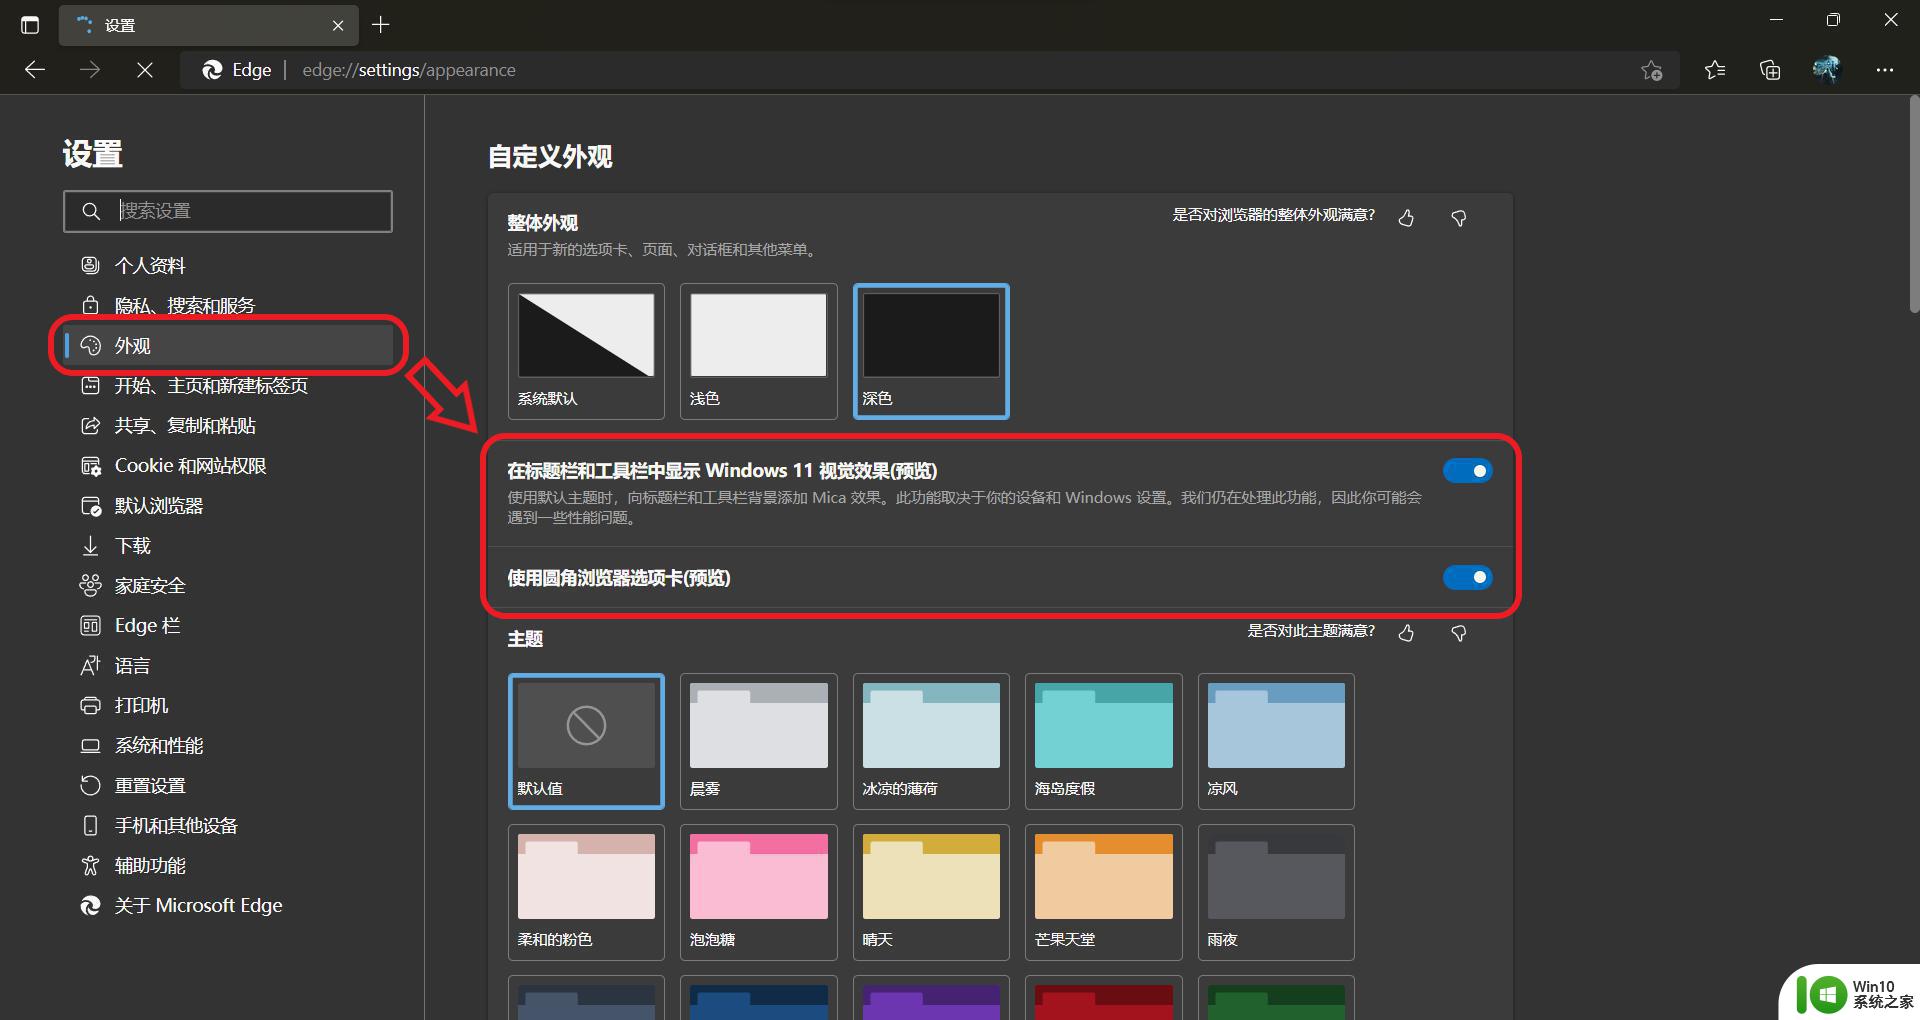Click the 搜索设置 search field

pos(228,211)
